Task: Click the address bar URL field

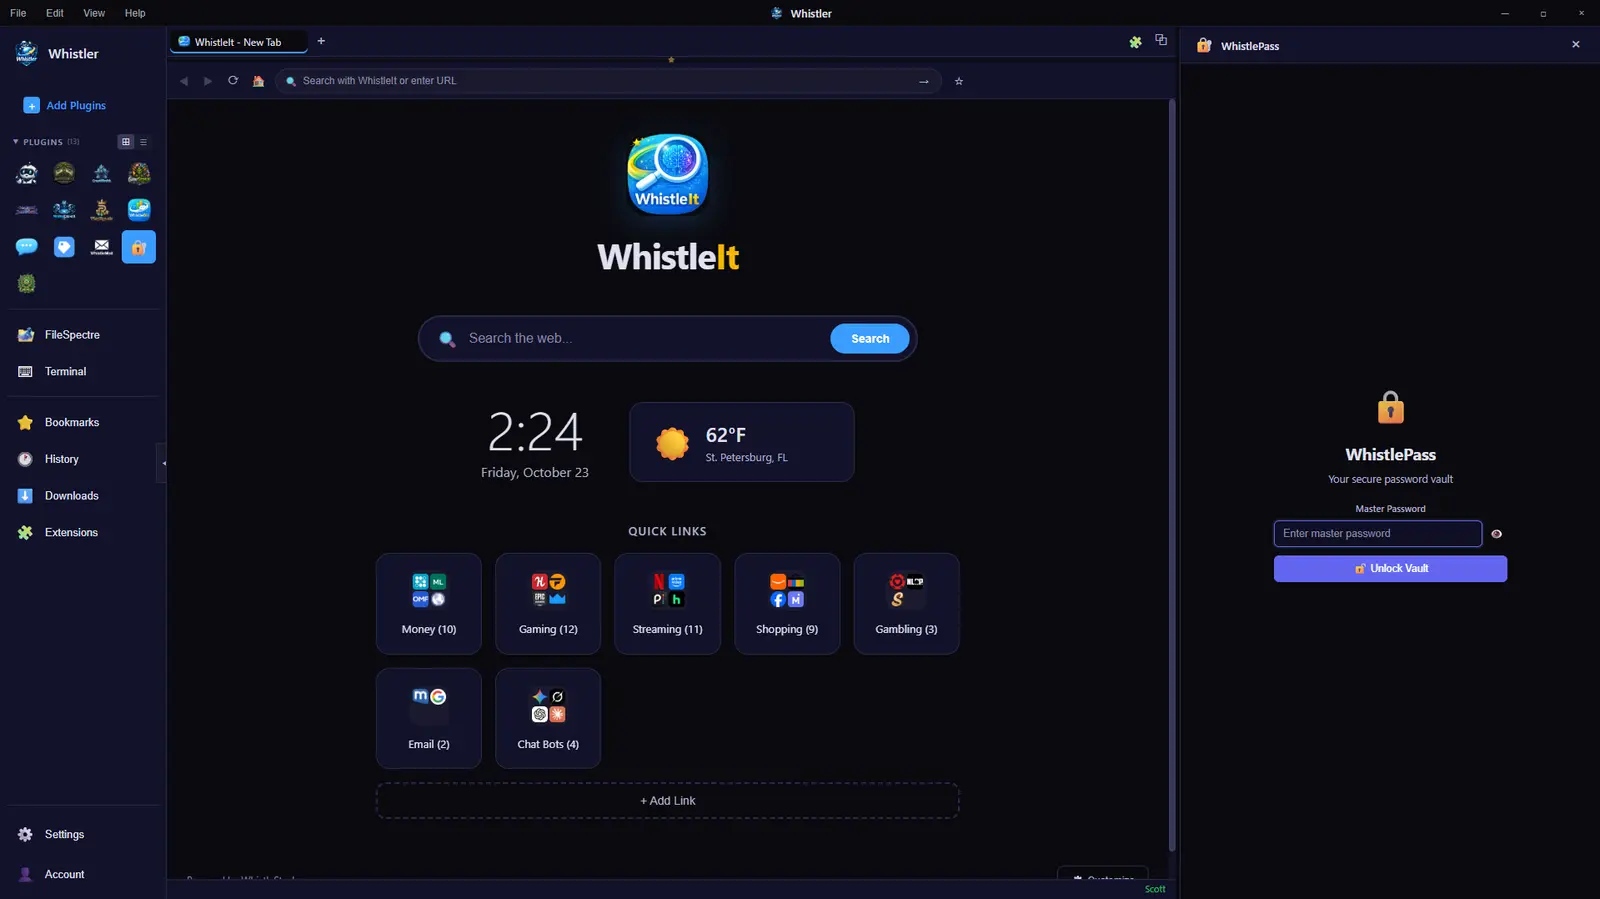Action: pos(608,81)
